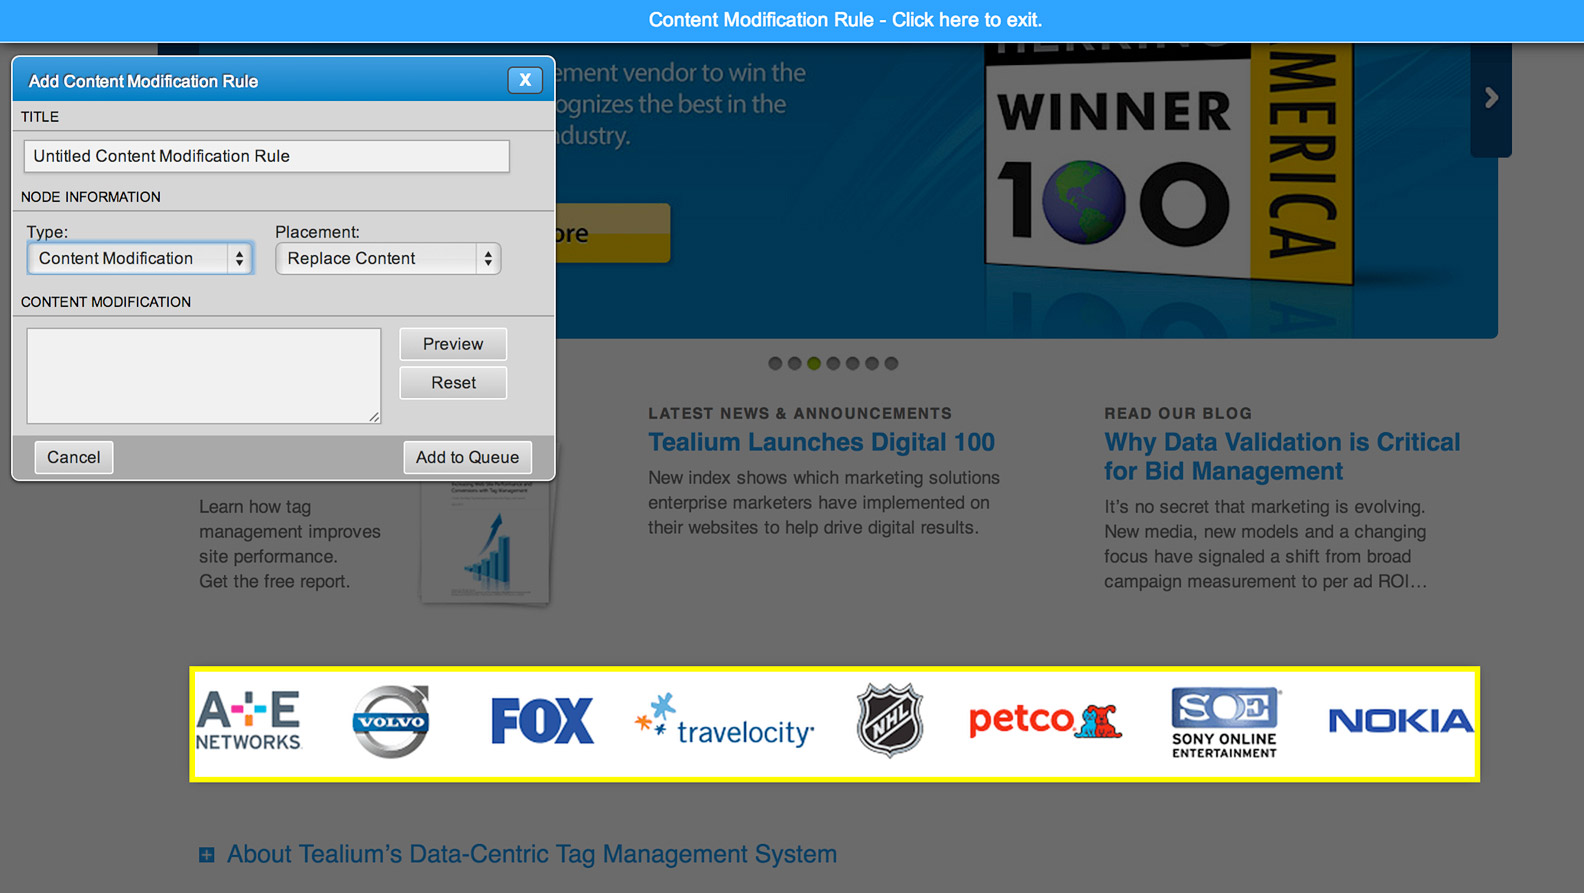Go to next slide with carousel arrow
Viewport: 1584px width, 893px height.
click(x=1491, y=98)
